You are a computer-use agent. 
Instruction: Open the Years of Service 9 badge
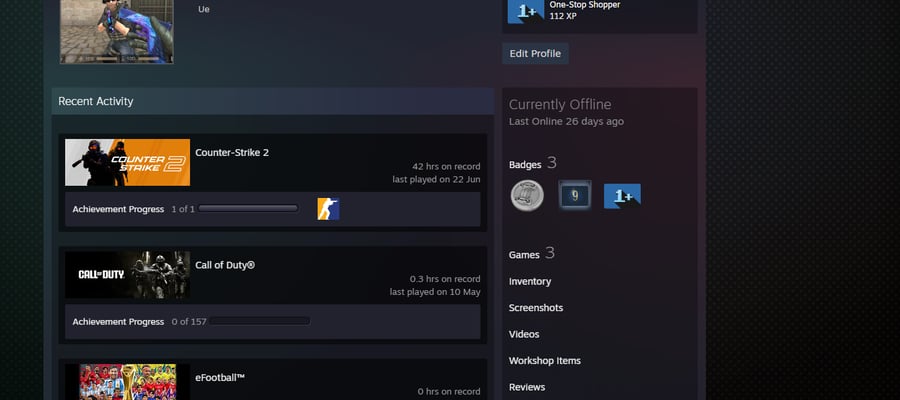click(575, 196)
